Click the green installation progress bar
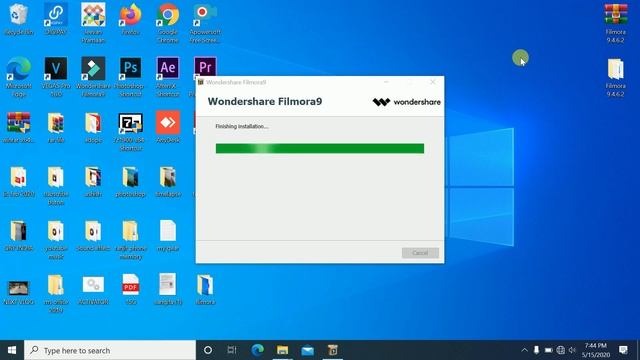This screenshot has width=640, height=360. 320,148
